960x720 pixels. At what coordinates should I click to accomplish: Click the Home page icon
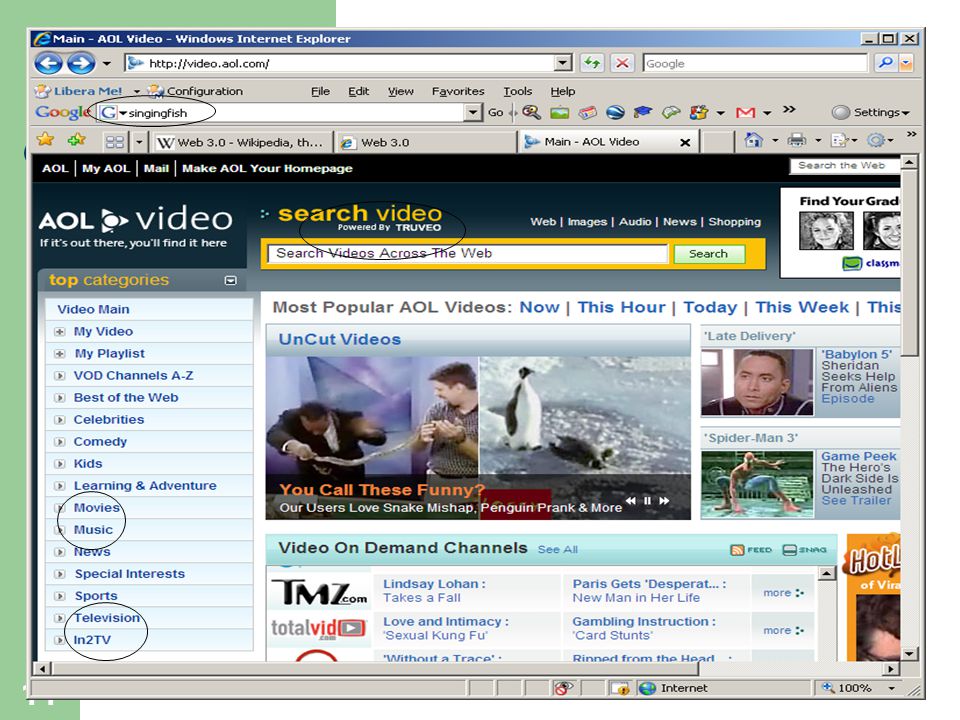753,140
